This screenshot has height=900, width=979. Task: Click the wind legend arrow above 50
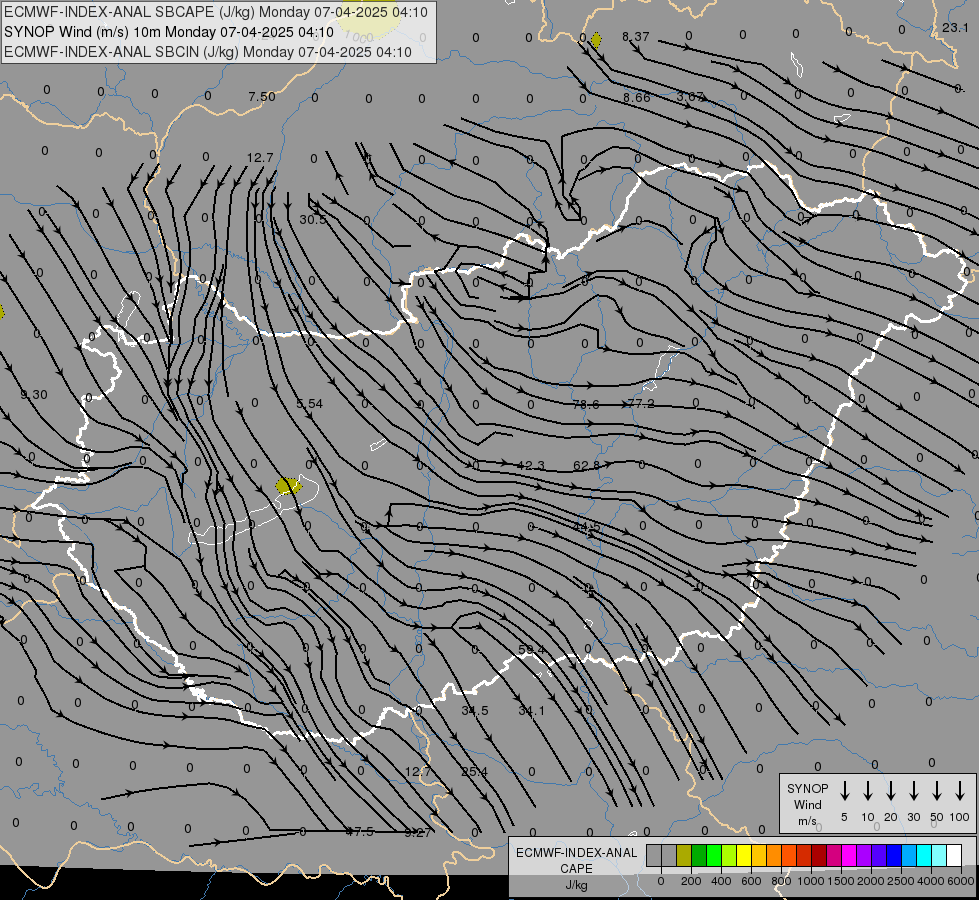(937, 791)
